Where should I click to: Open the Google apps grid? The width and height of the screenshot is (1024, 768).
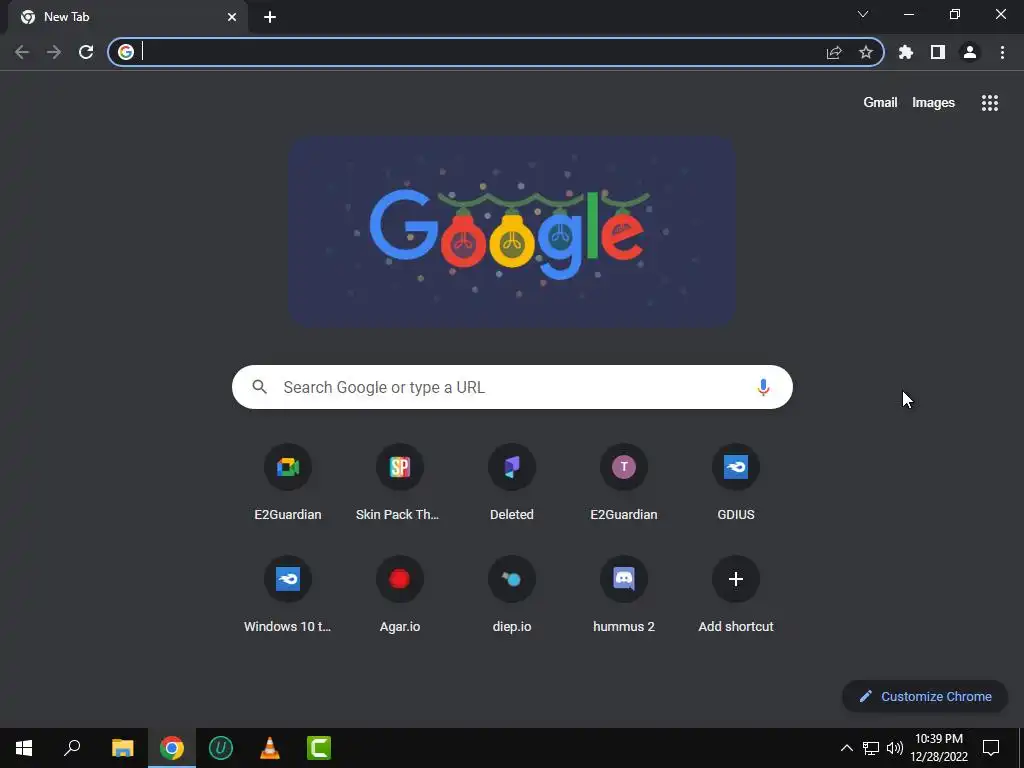(990, 103)
